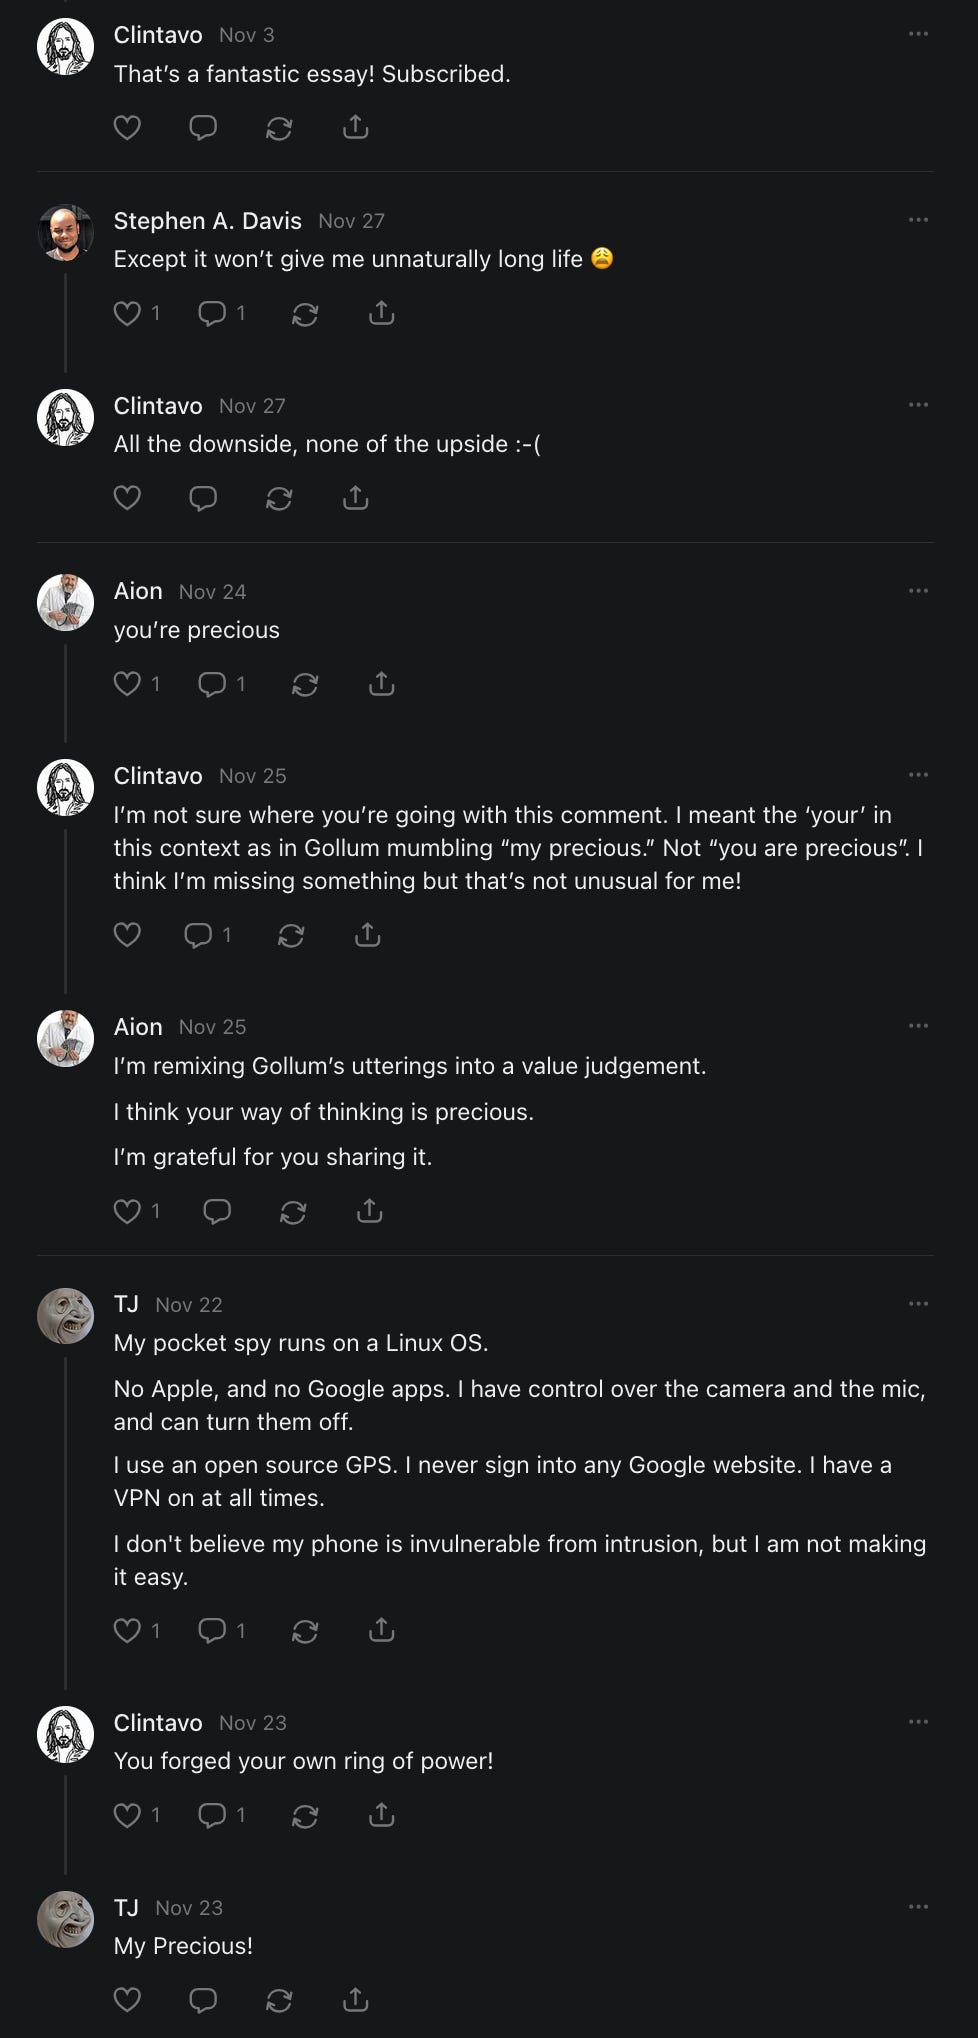Open Stephen A. Davis's profile name link
The height and width of the screenshot is (2038, 978).
(x=207, y=221)
